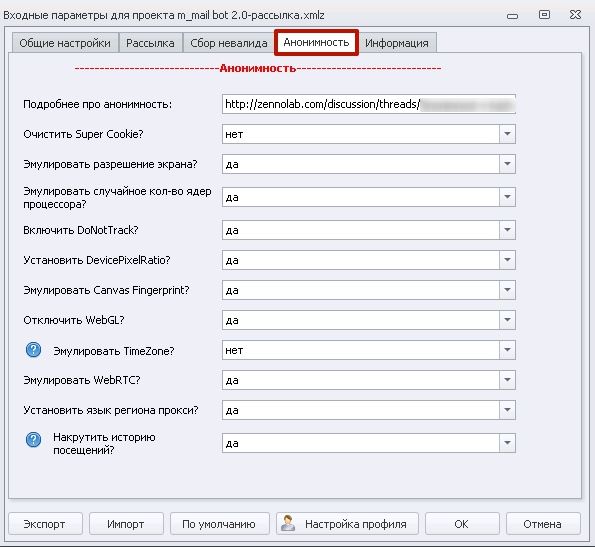Open Накрутить историю посещений dropdown arrow
Image resolution: width=595 pixels, height=547 pixels.
(507, 443)
